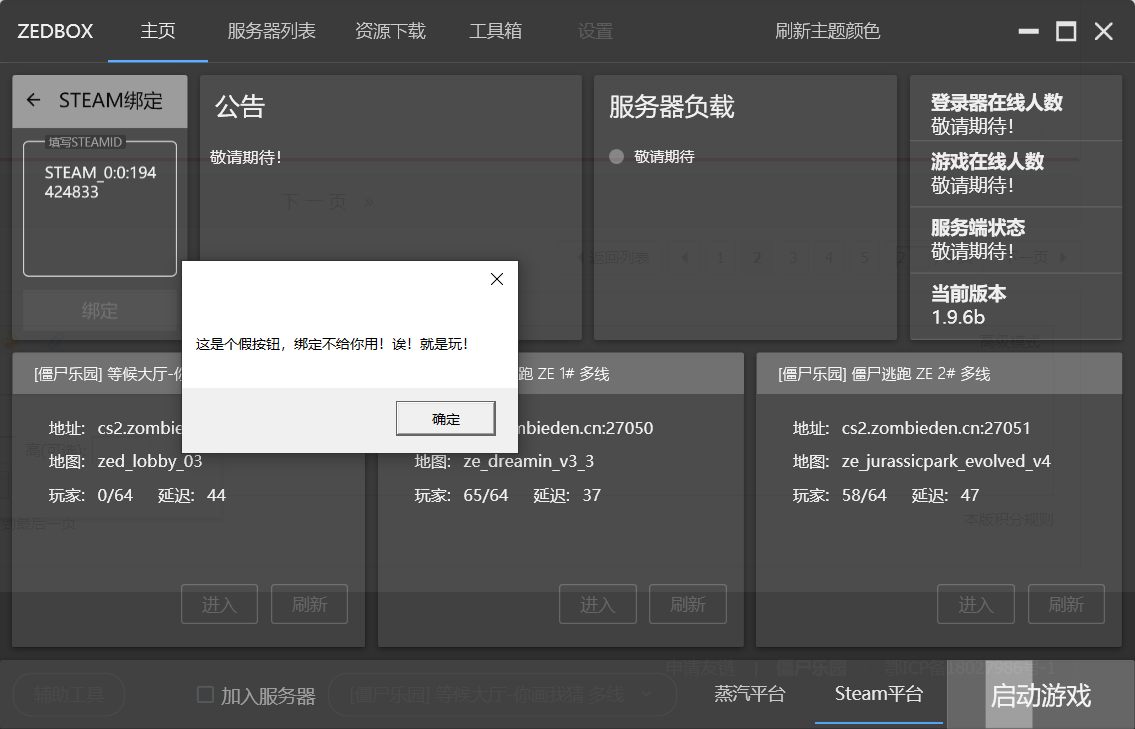Select the Steam平台 platform option

coord(878,695)
